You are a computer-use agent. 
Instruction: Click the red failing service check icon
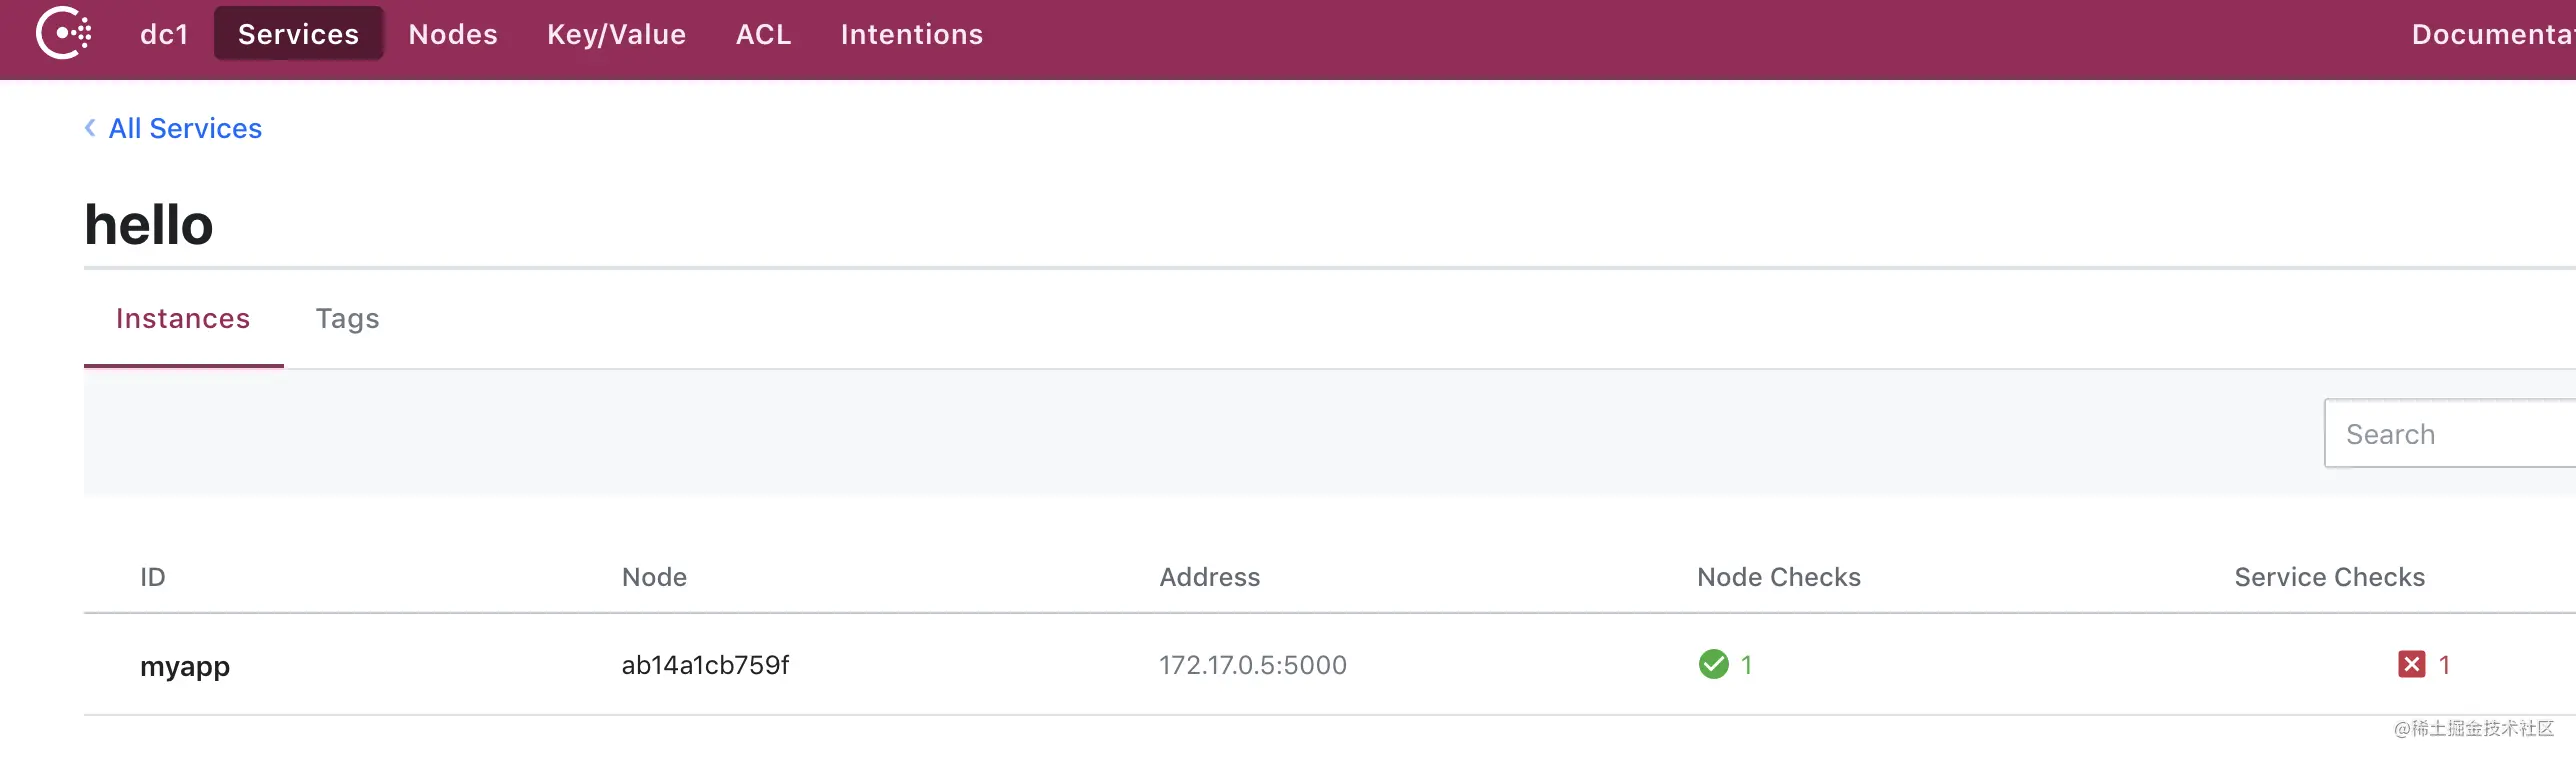pyautogui.click(x=2411, y=664)
